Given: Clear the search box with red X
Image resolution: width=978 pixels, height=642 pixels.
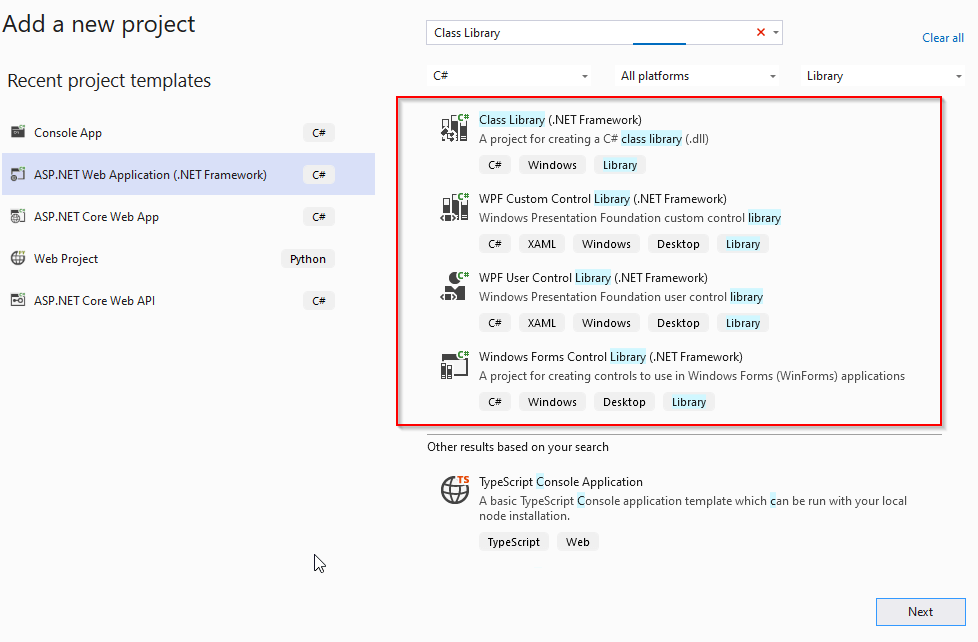Looking at the screenshot, I should pyautogui.click(x=761, y=32).
